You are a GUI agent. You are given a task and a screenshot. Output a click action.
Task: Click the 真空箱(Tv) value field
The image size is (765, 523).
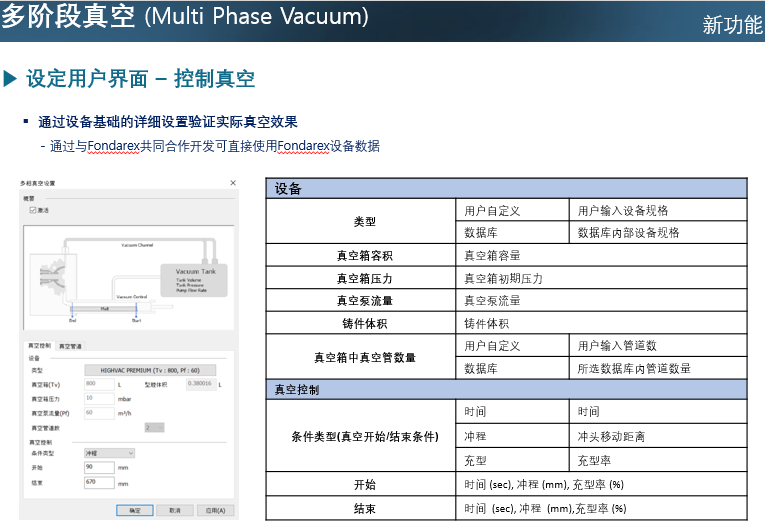click(99, 384)
